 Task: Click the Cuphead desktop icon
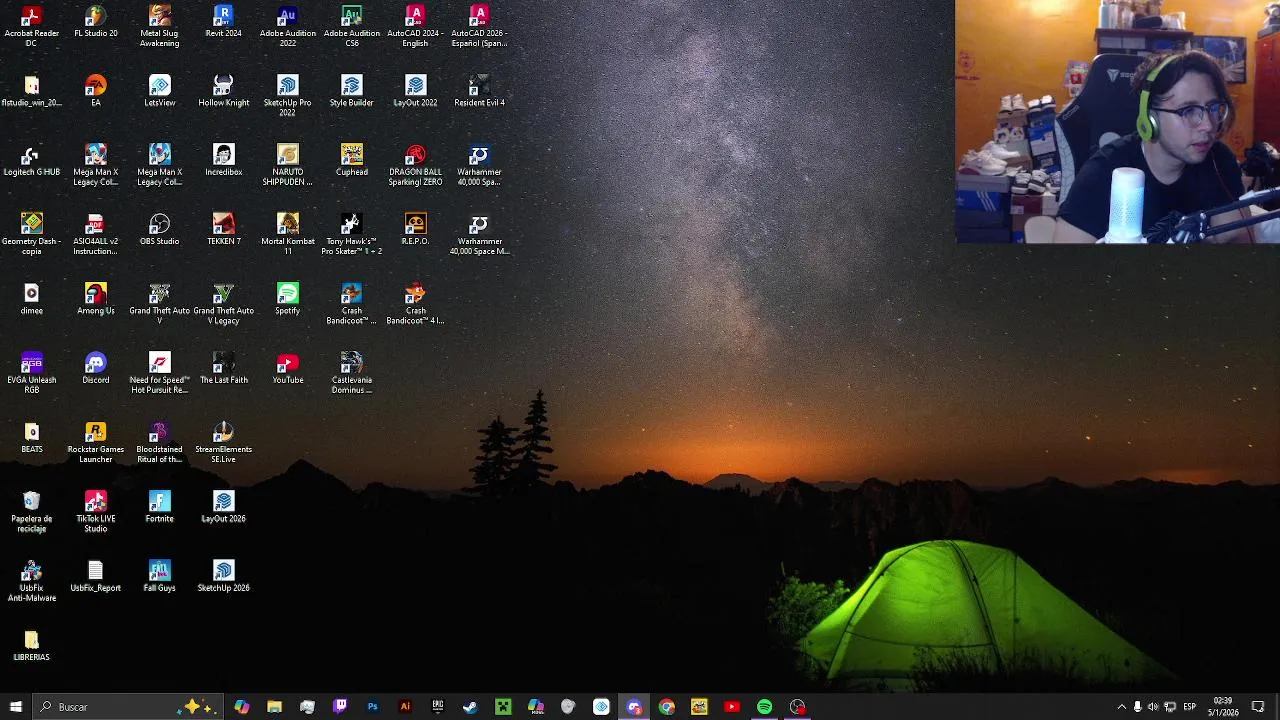click(x=351, y=161)
